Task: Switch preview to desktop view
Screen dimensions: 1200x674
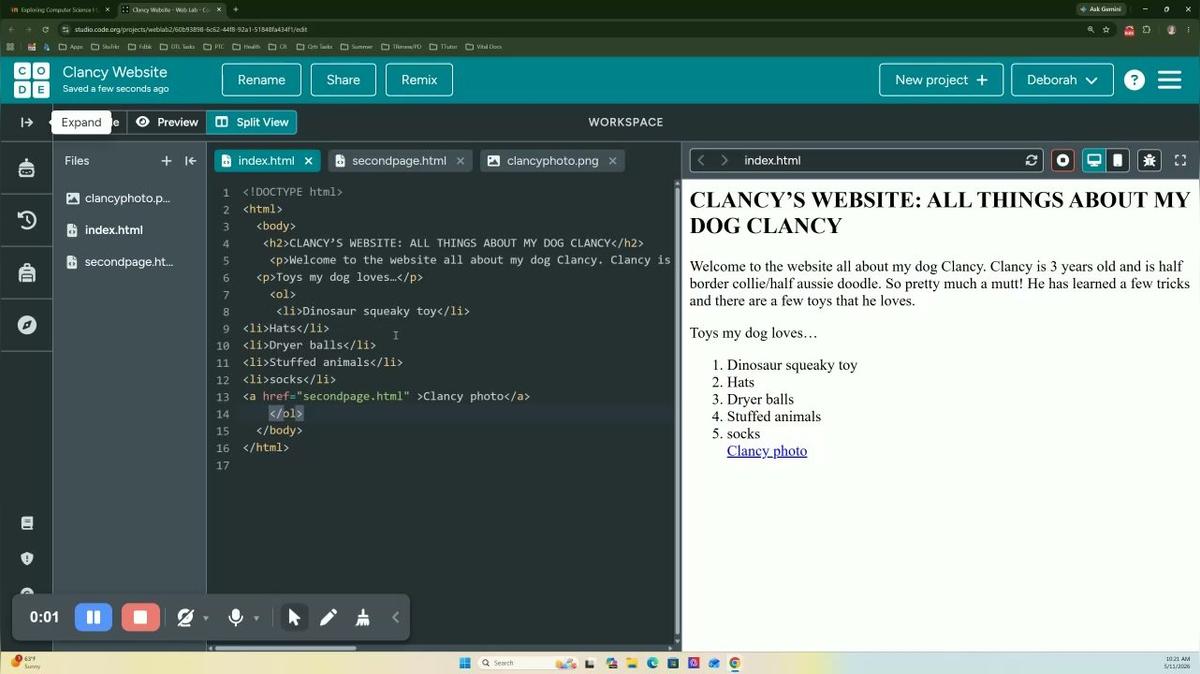Action: [1094, 160]
